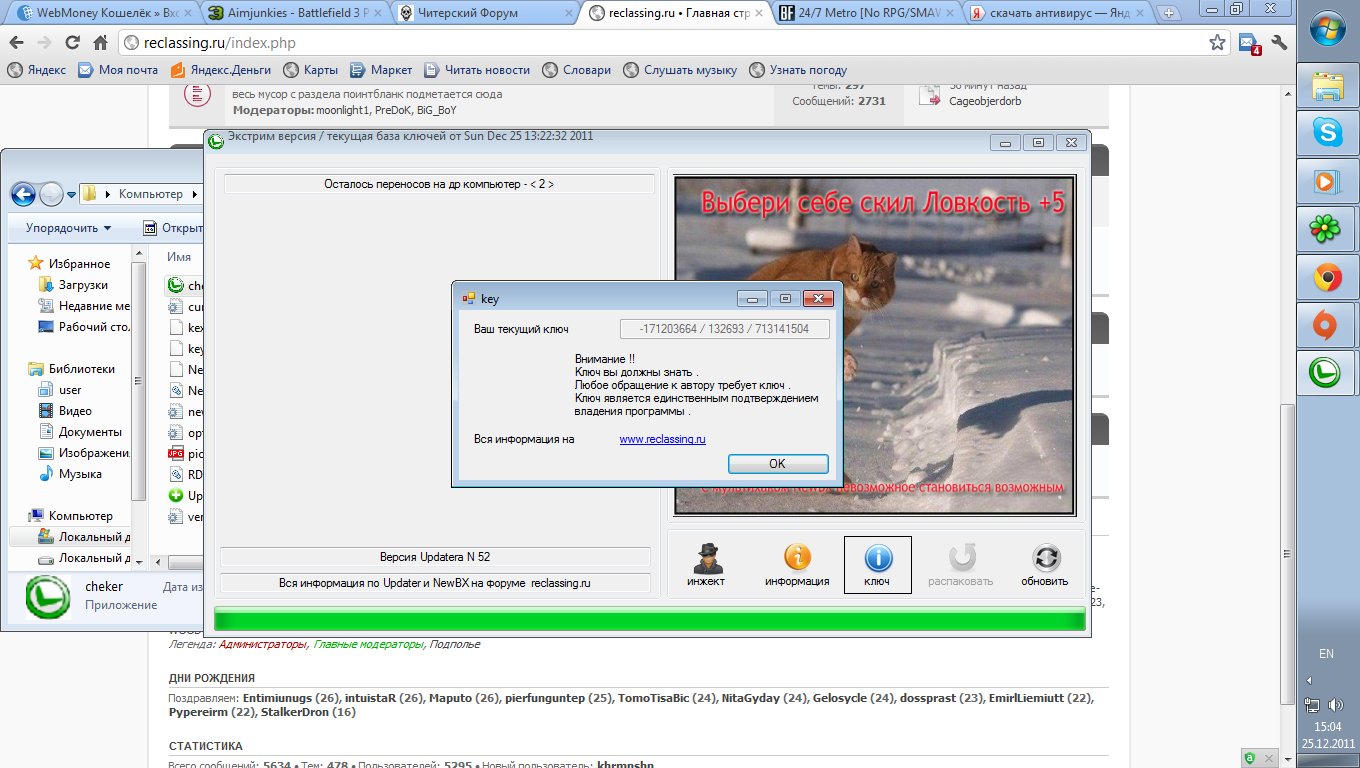Open Explorer recent pages dropdown arrow
The height and width of the screenshot is (768, 1360).
pyautogui.click(x=69, y=194)
